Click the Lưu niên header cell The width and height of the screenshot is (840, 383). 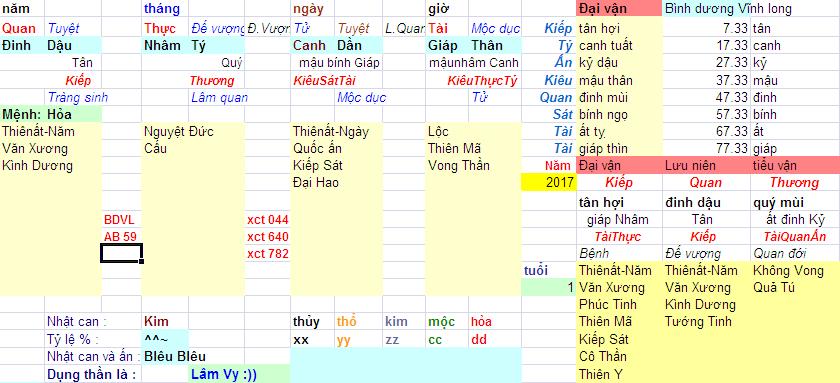tap(707, 166)
